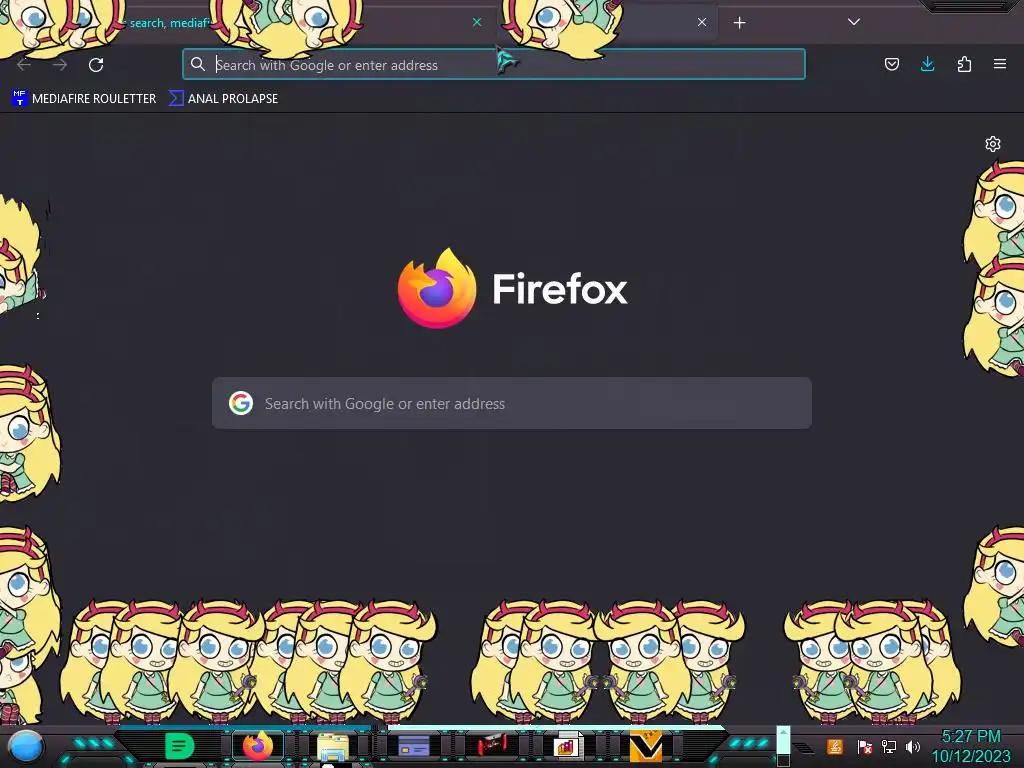Open the orange V app taskbar icon
1024x768 pixels.
645,747
